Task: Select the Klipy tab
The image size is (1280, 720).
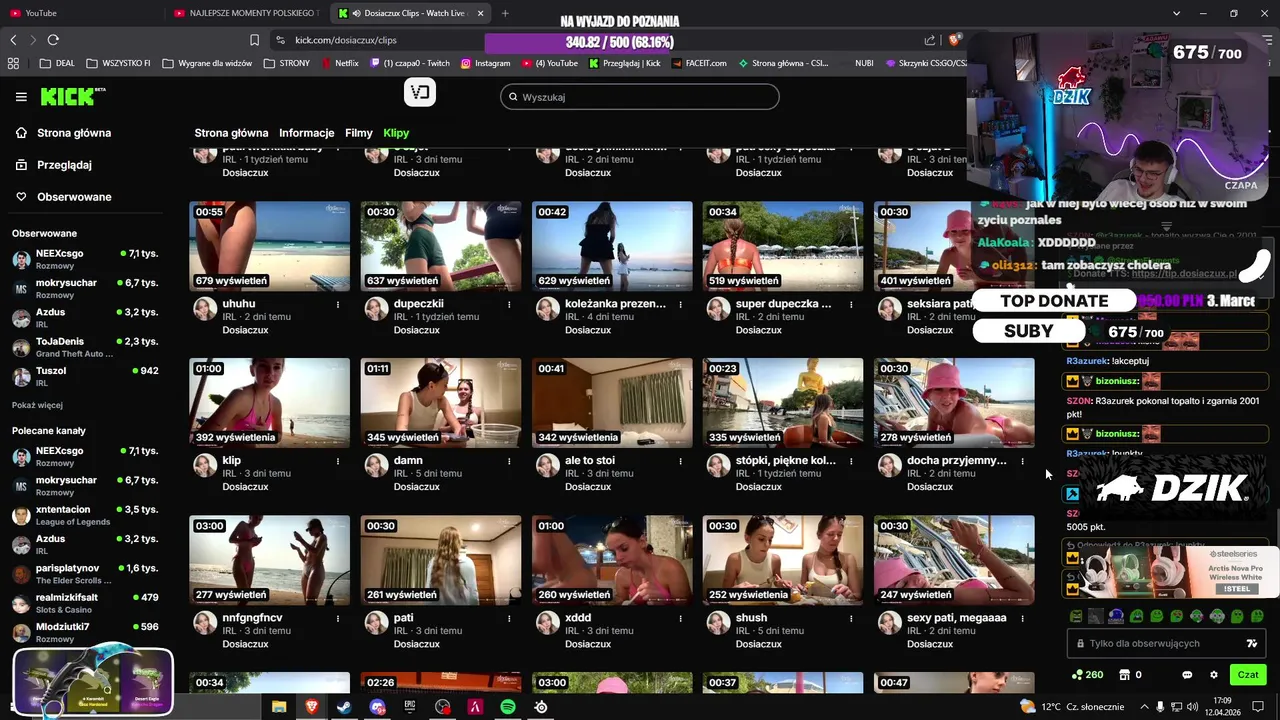Action: [x=396, y=133]
